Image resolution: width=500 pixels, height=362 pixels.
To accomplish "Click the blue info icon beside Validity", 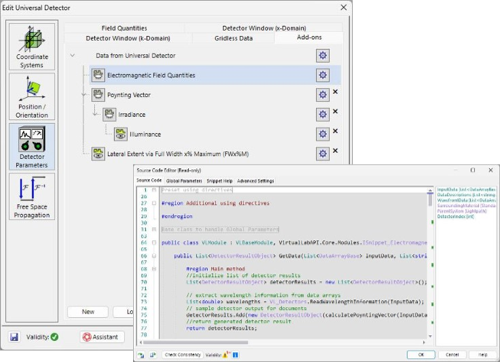I will point(235,355).
